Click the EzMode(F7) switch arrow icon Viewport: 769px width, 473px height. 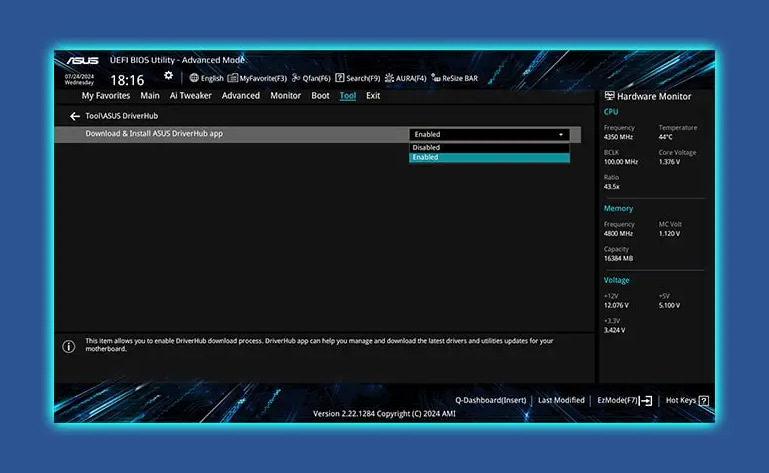click(645, 401)
